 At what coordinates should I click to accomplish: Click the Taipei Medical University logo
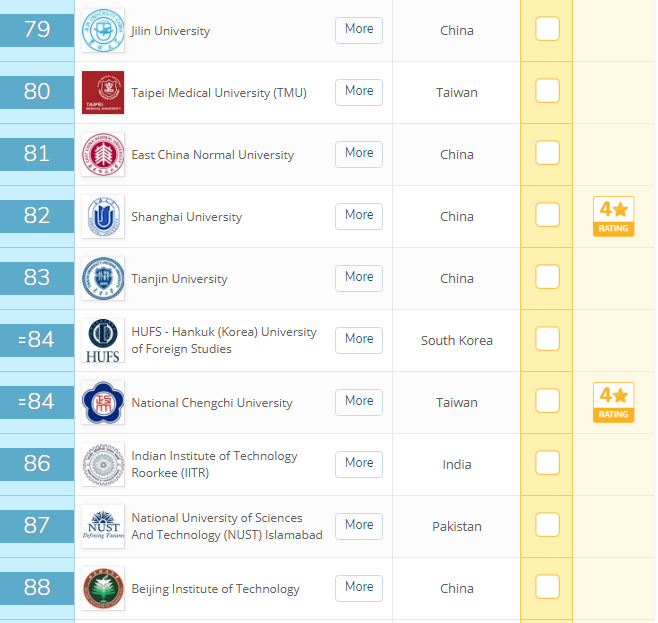pos(103,92)
